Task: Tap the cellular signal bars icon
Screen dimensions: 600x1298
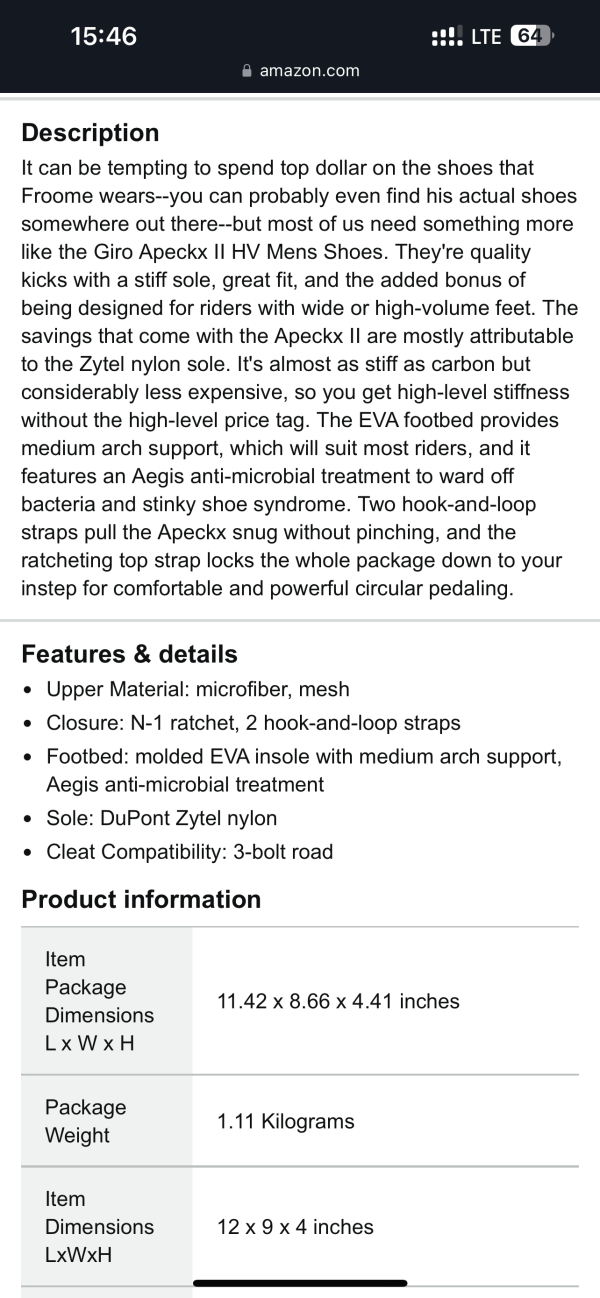Action: tap(447, 37)
